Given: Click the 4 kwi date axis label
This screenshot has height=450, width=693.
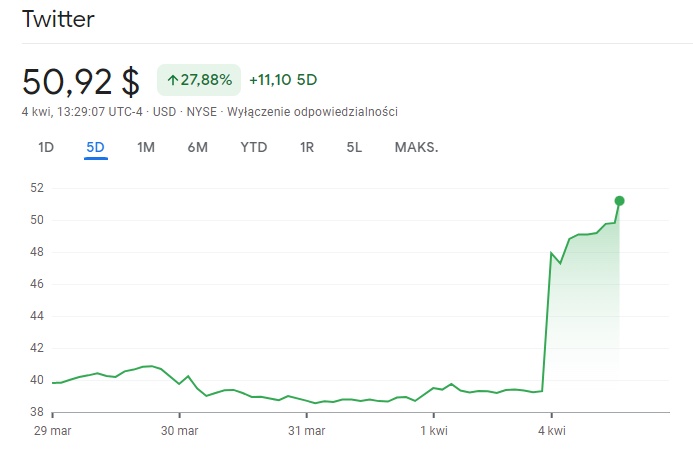Looking at the screenshot, I should click(x=551, y=430).
